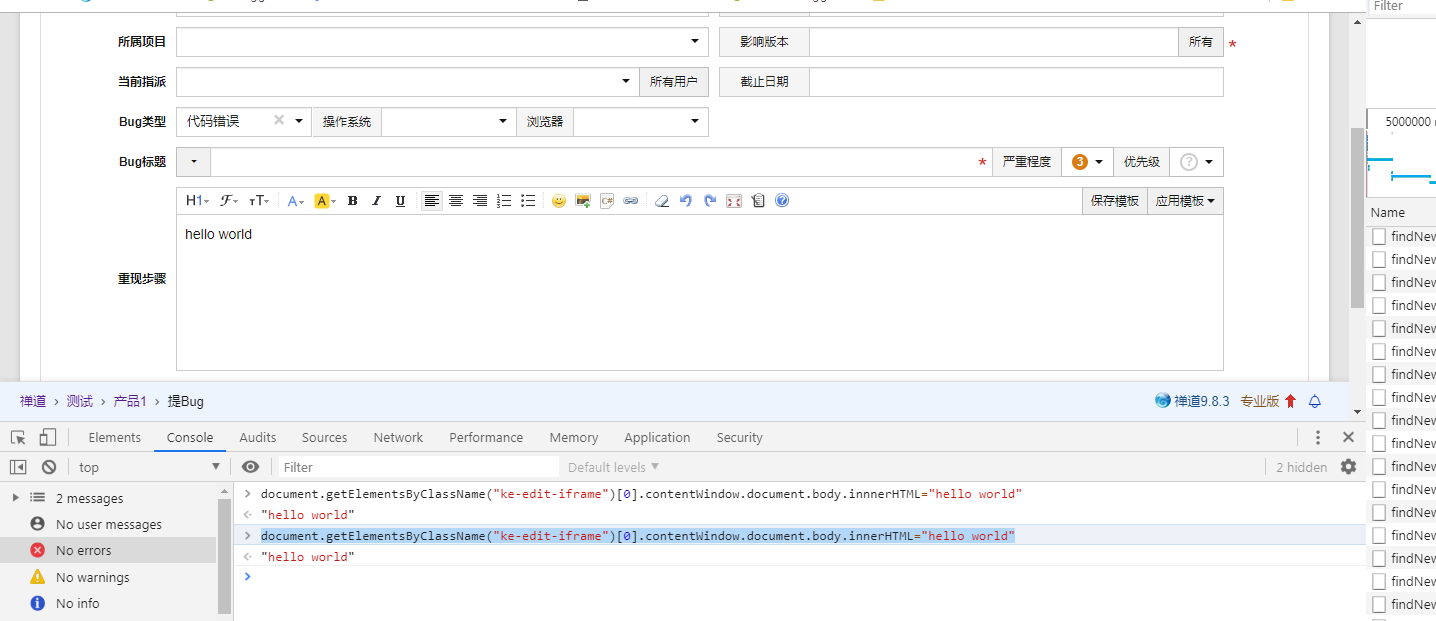
Task: Click the 所有用户 button
Action: (674, 82)
